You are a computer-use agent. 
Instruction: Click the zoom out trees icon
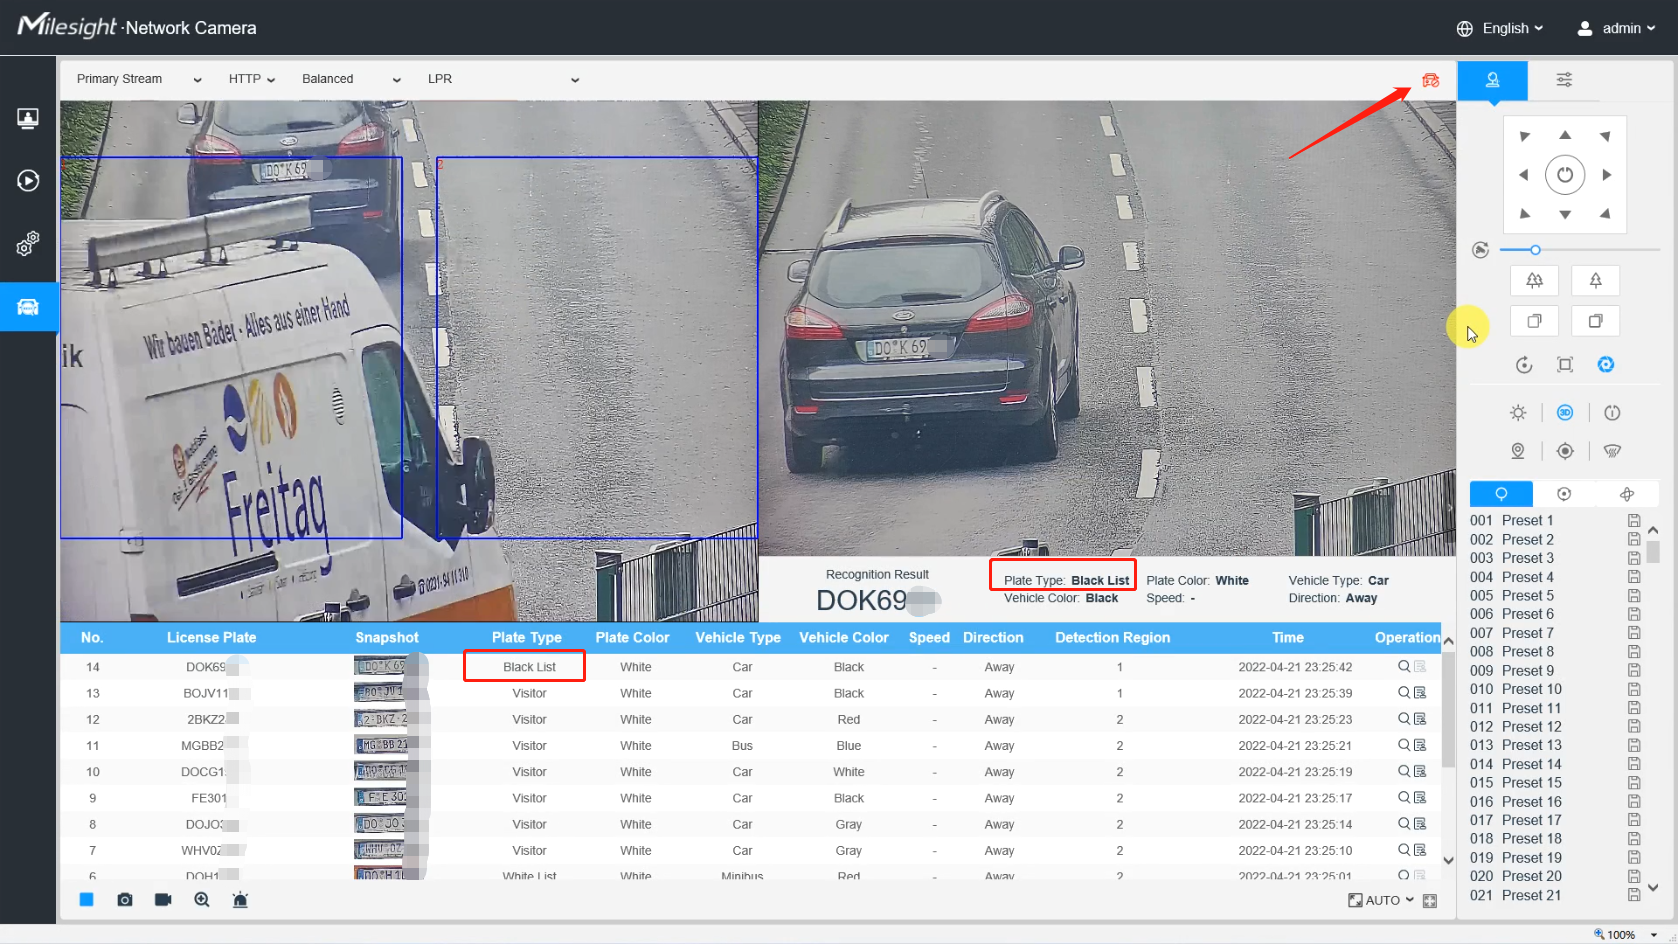(x=1534, y=281)
